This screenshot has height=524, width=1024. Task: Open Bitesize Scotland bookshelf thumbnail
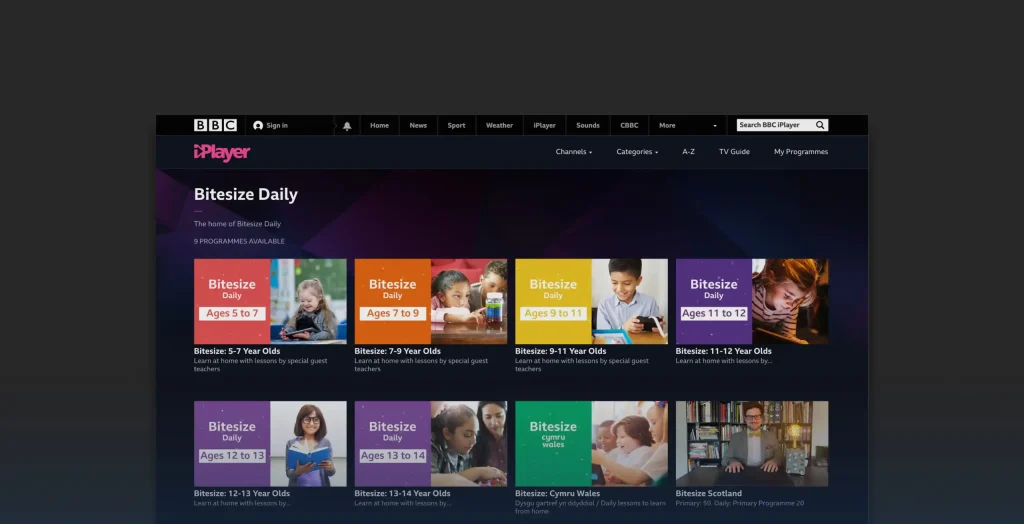click(x=752, y=444)
